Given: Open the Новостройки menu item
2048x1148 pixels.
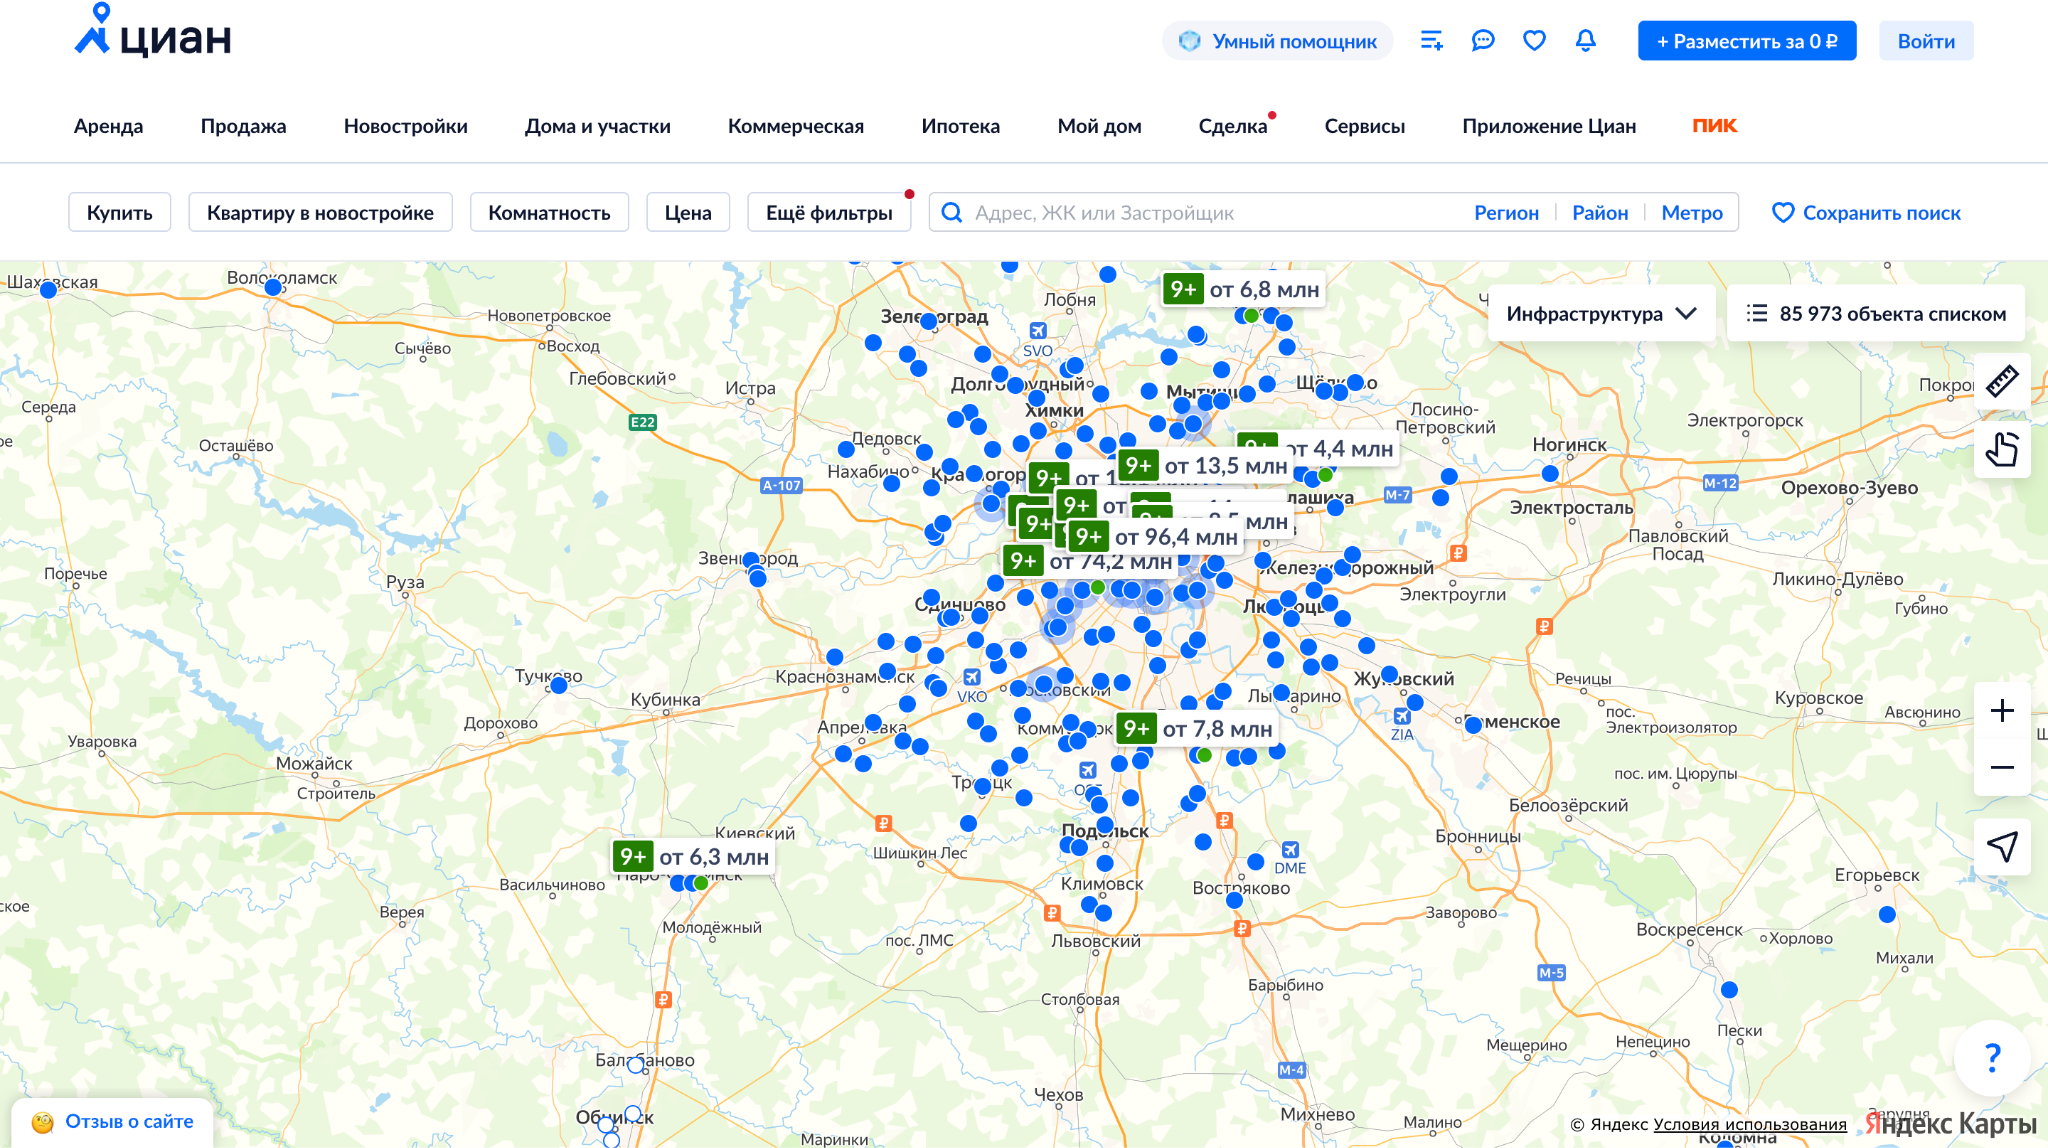Looking at the screenshot, I should (x=405, y=126).
